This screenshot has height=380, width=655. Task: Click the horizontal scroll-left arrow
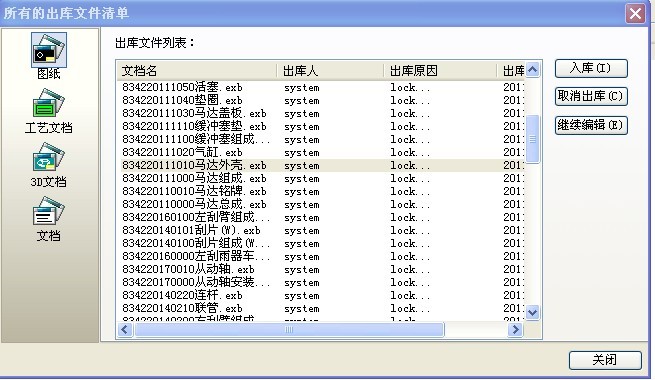(124, 330)
